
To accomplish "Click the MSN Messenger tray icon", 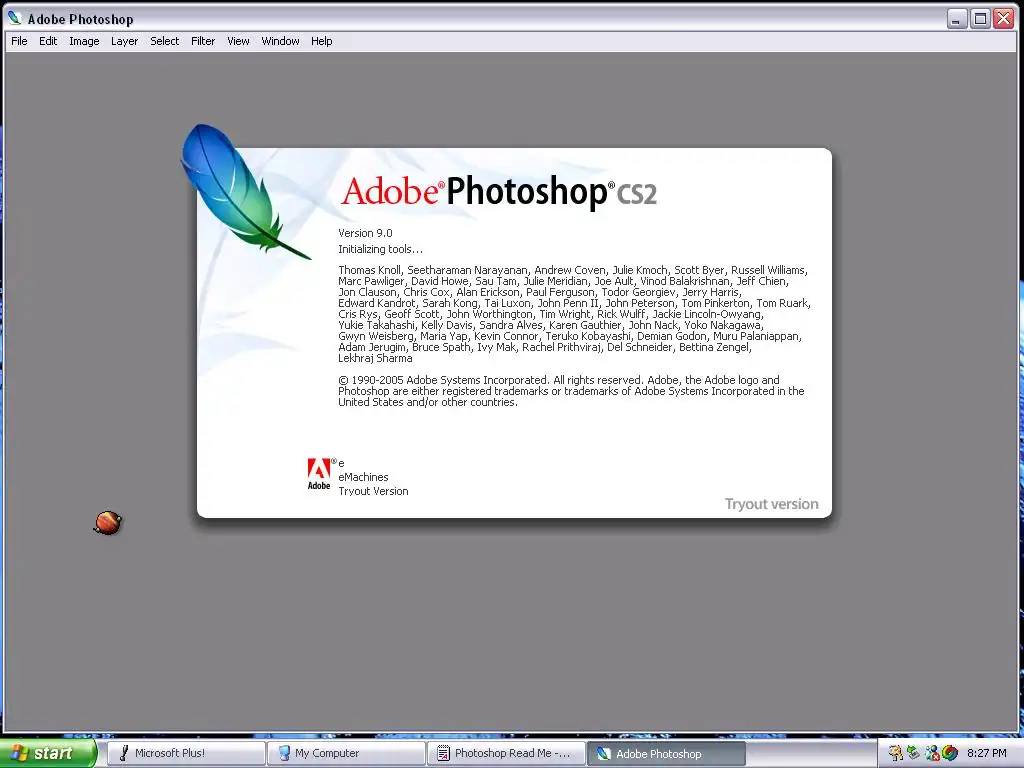I will (932, 753).
